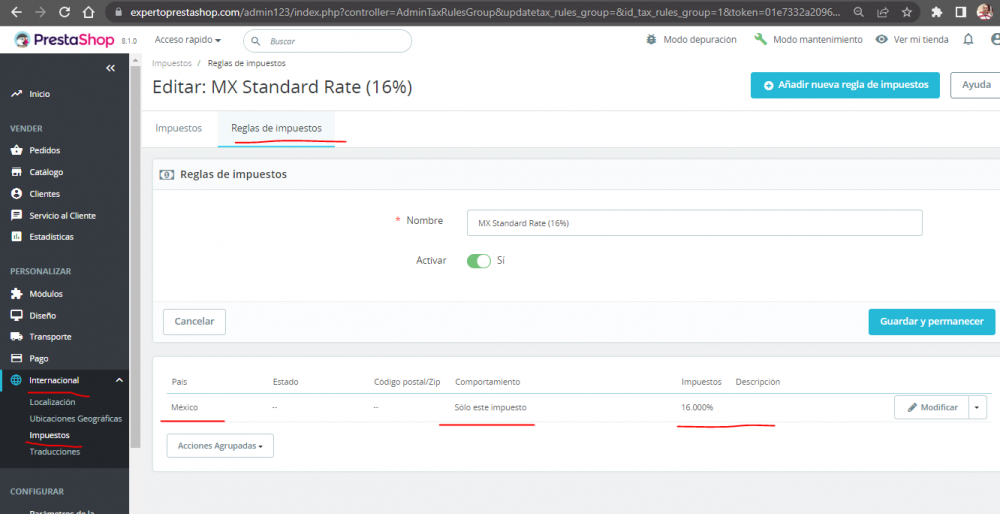This screenshot has height=514, width=1000.
Task: Click the Impuestos breadcrumb link
Action: (172, 63)
